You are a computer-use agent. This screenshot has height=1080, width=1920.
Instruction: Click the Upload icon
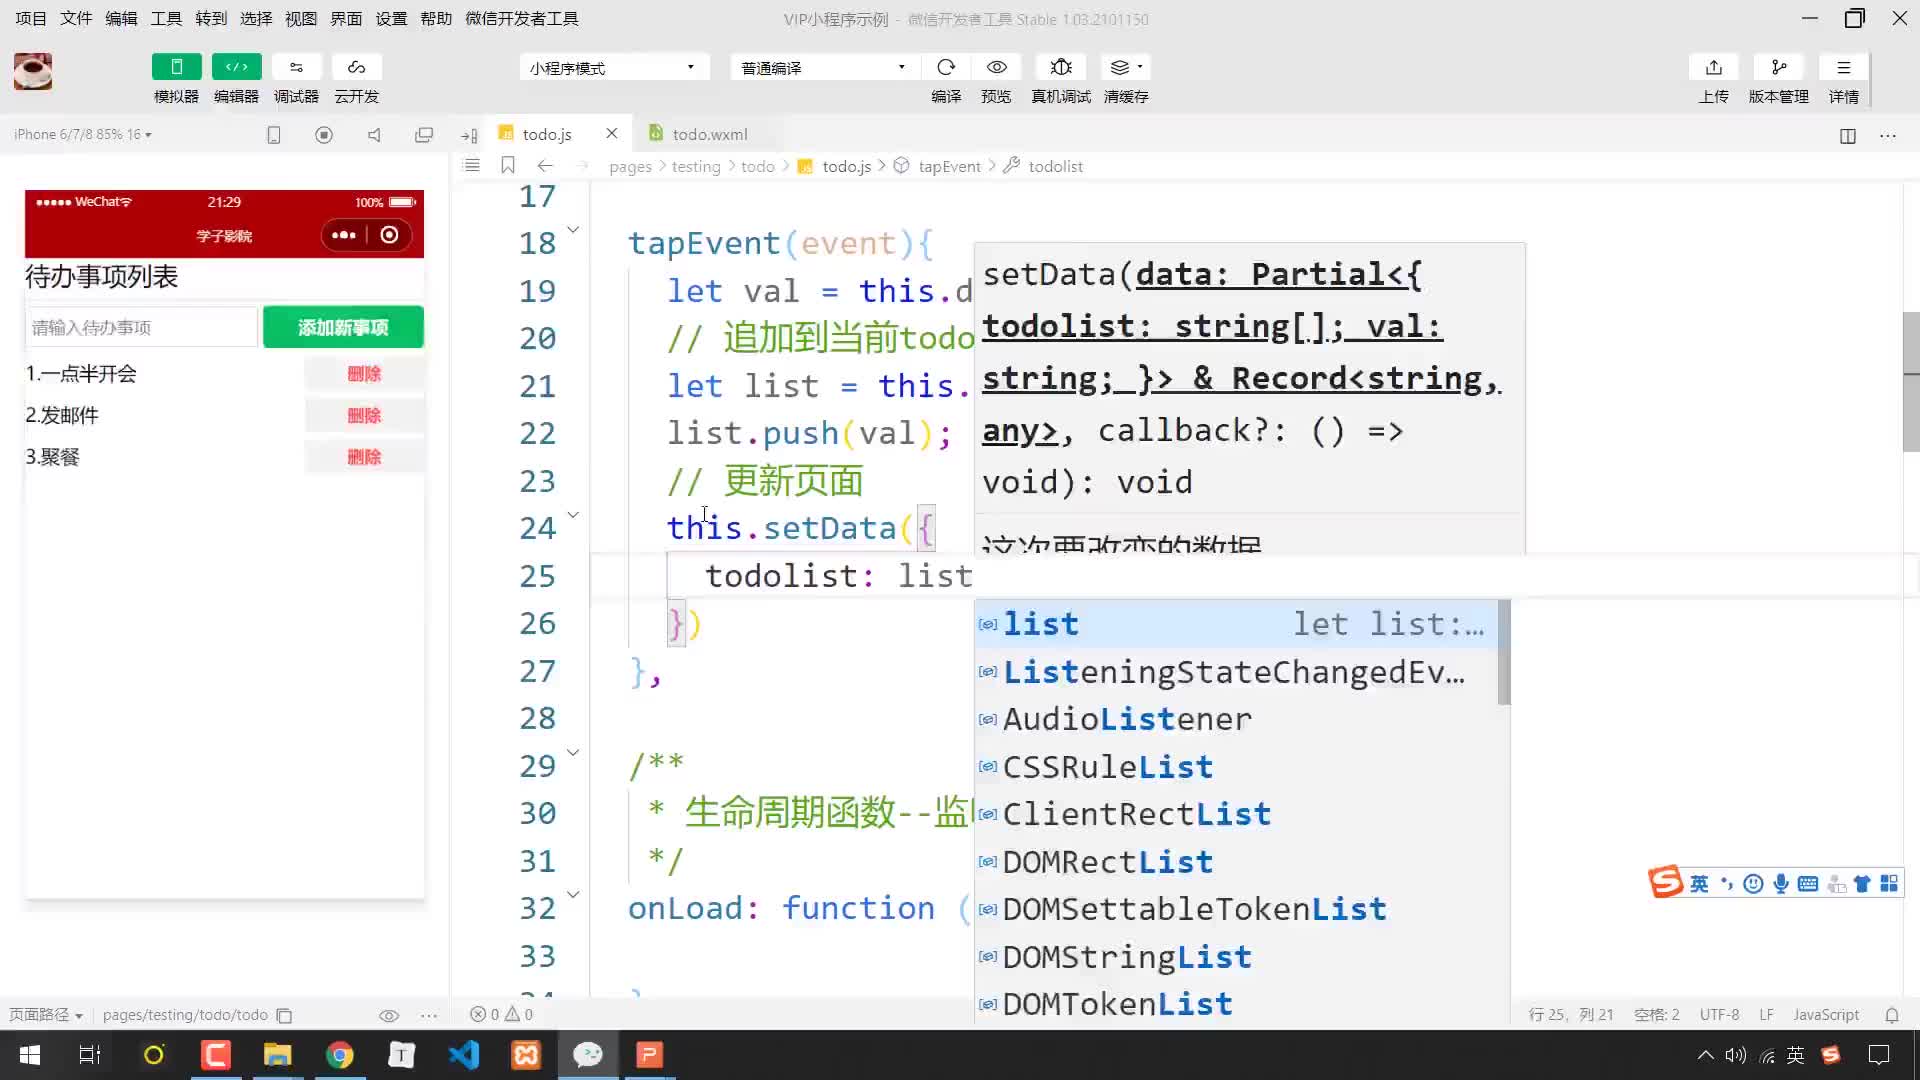[1714, 67]
